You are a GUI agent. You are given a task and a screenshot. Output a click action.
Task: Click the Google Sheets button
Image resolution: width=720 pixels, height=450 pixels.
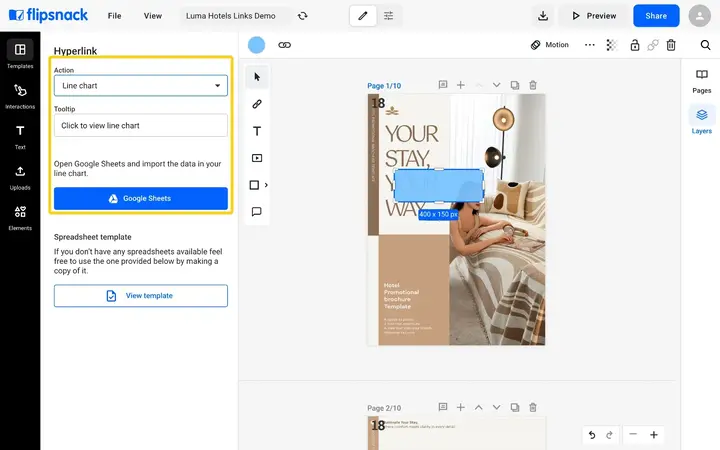tap(141, 198)
